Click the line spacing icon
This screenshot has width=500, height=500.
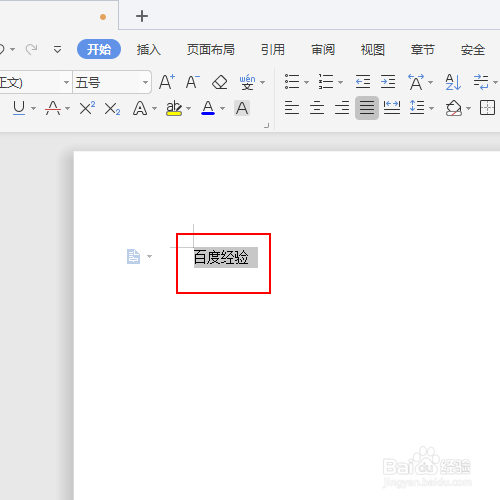[417, 108]
